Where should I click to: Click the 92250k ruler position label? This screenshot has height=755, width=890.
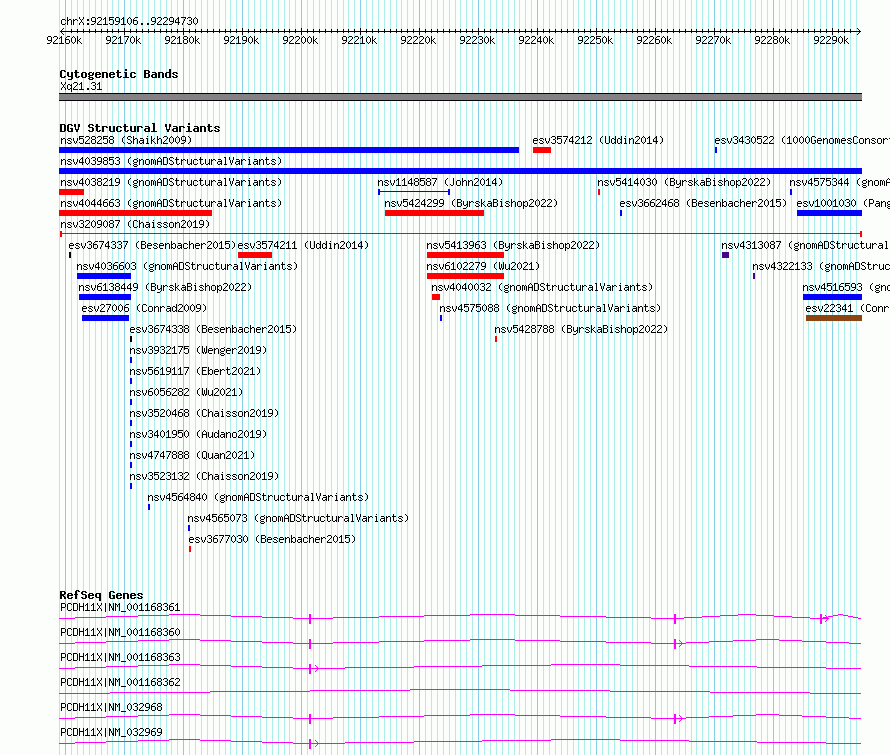point(595,40)
